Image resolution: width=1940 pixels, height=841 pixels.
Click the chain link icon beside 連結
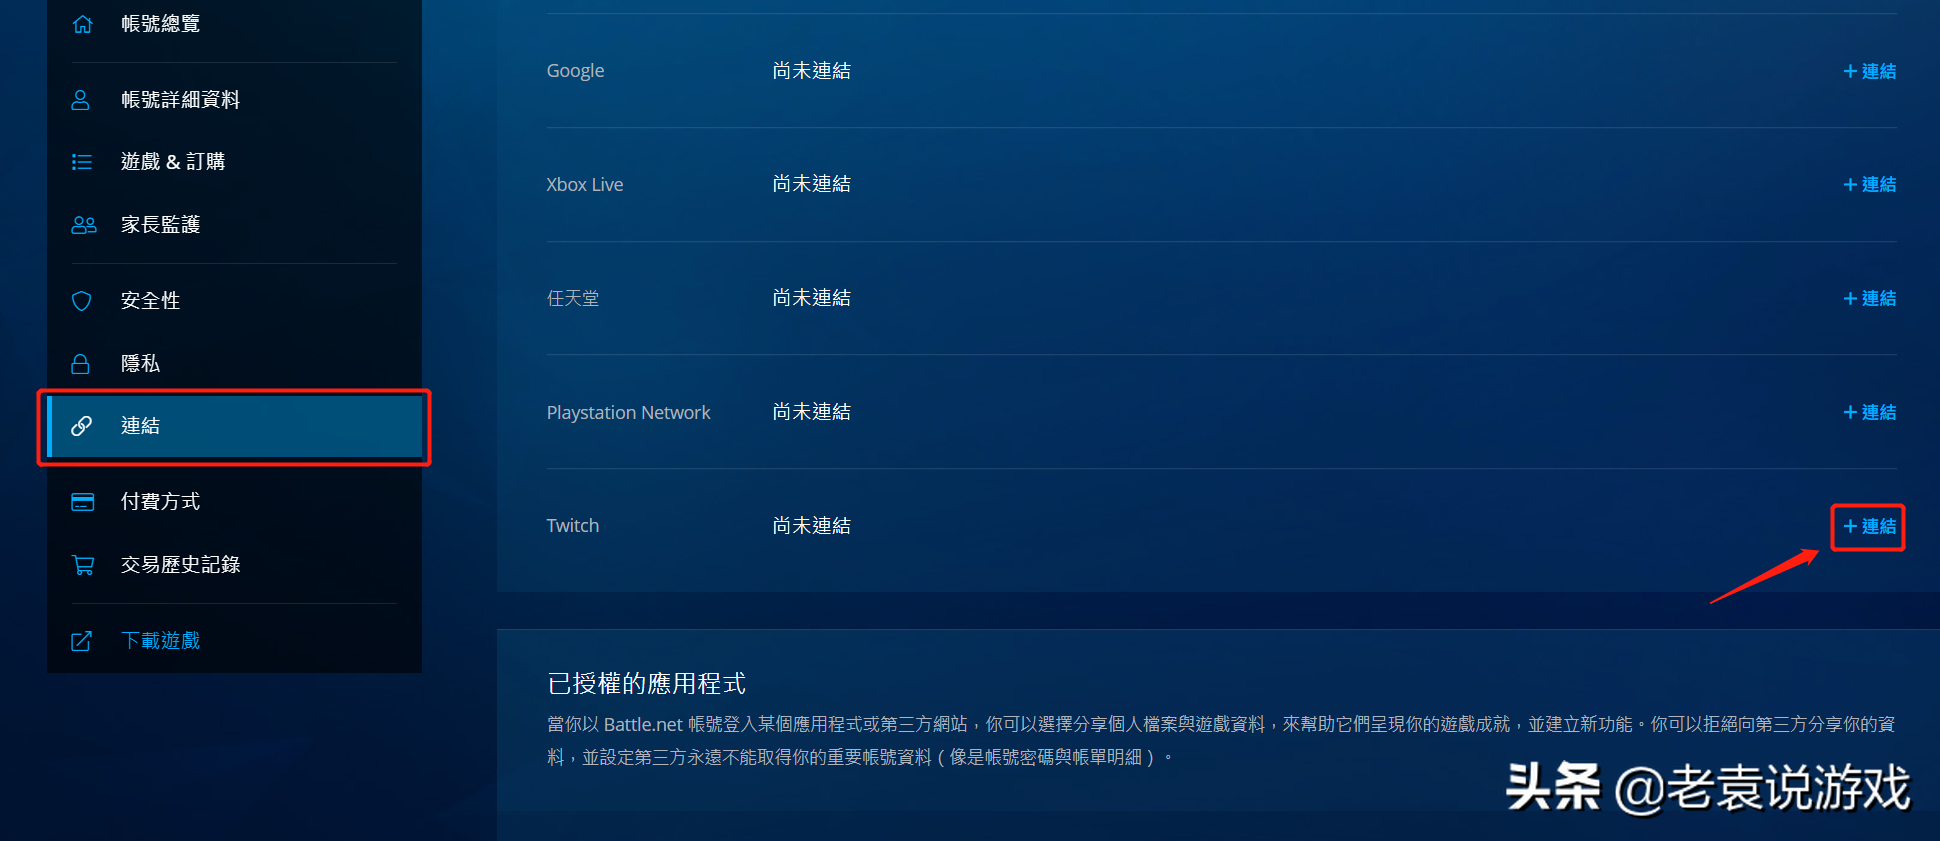click(82, 426)
